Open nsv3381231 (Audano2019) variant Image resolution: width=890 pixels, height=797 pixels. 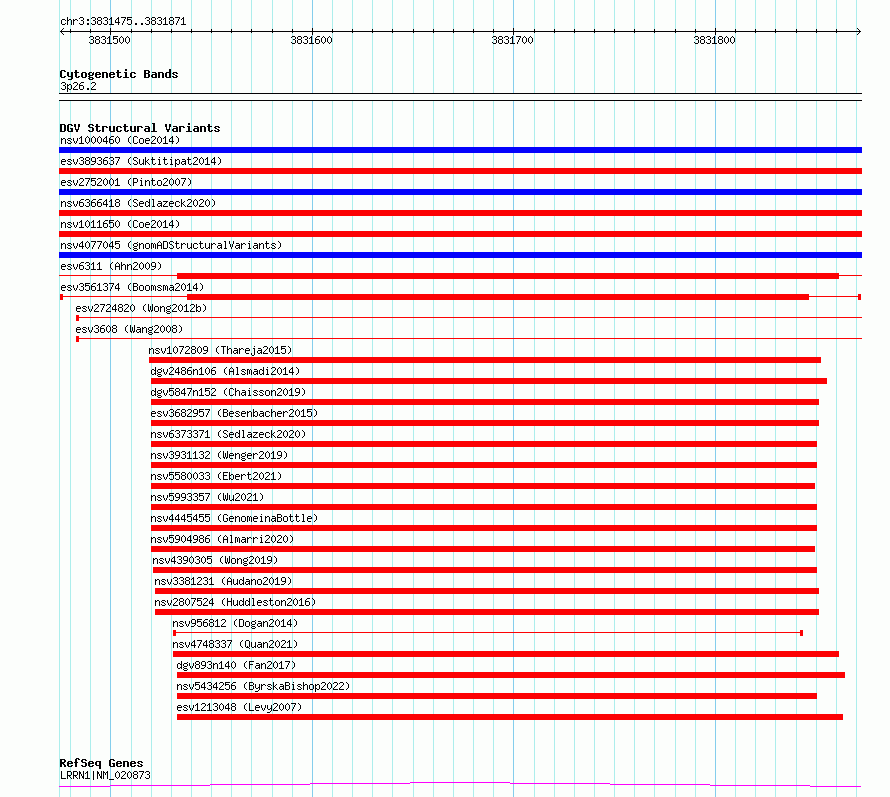(x=223, y=581)
